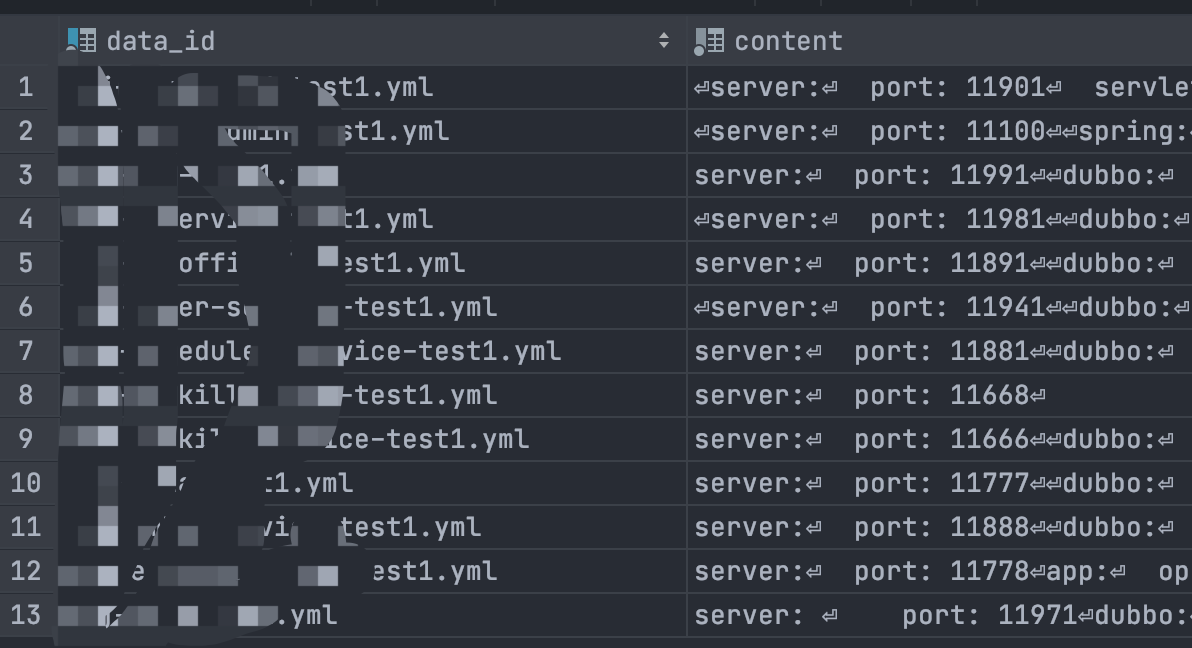The height and width of the screenshot is (648, 1192).
Task: Select content cell with port 11891
Action: click(x=938, y=263)
